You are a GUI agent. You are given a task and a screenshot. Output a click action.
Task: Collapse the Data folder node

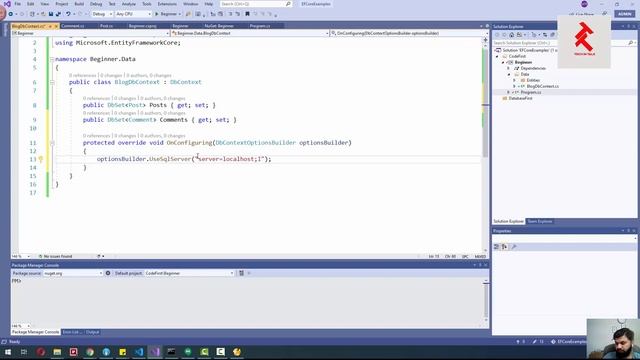pos(509,75)
